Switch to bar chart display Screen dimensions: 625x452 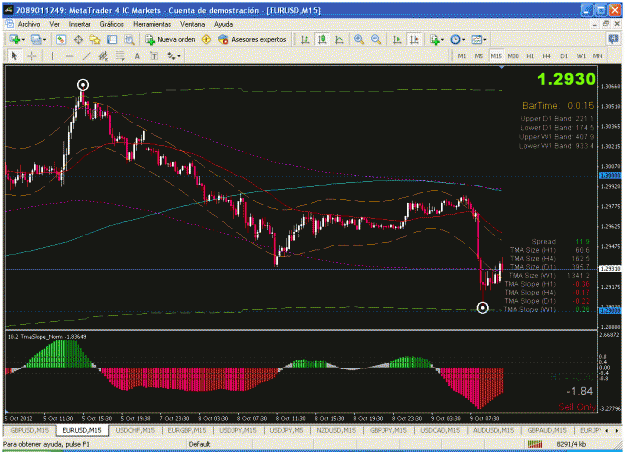tap(305, 39)
